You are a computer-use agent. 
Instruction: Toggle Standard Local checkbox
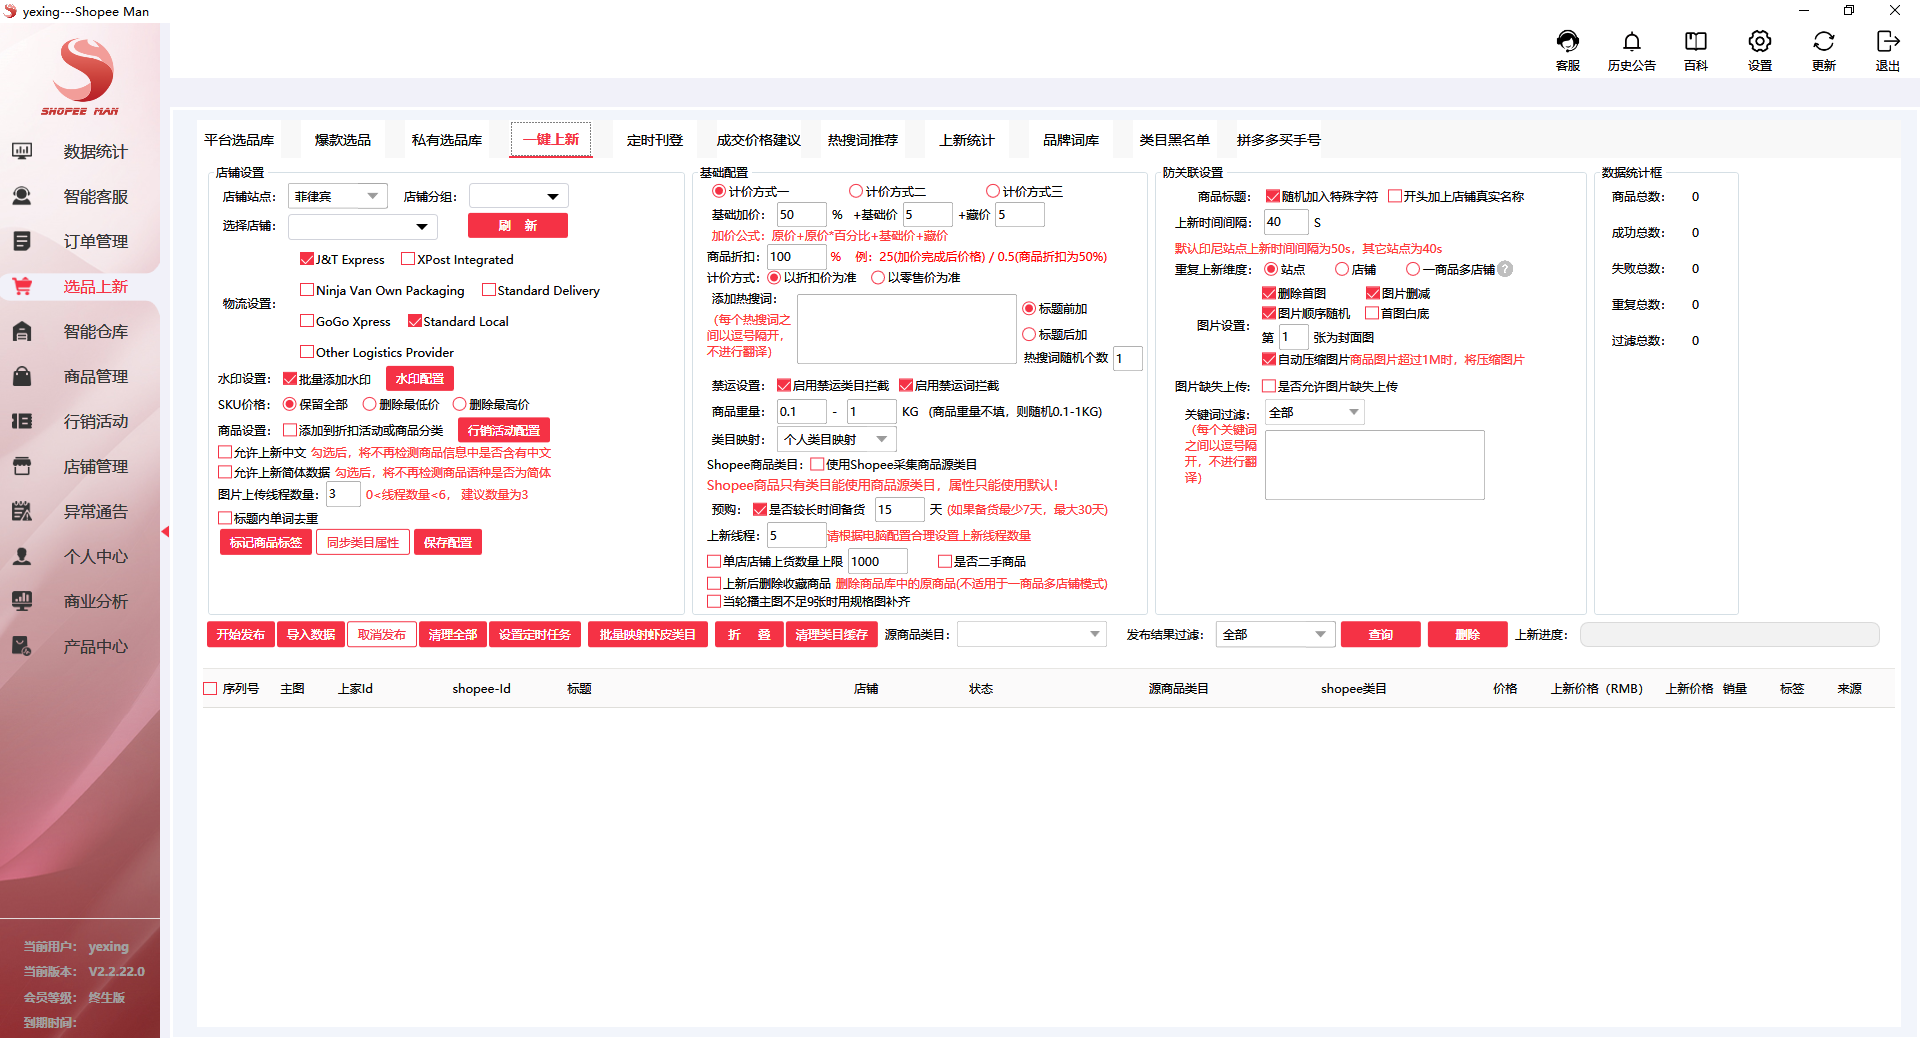[415, 321]
